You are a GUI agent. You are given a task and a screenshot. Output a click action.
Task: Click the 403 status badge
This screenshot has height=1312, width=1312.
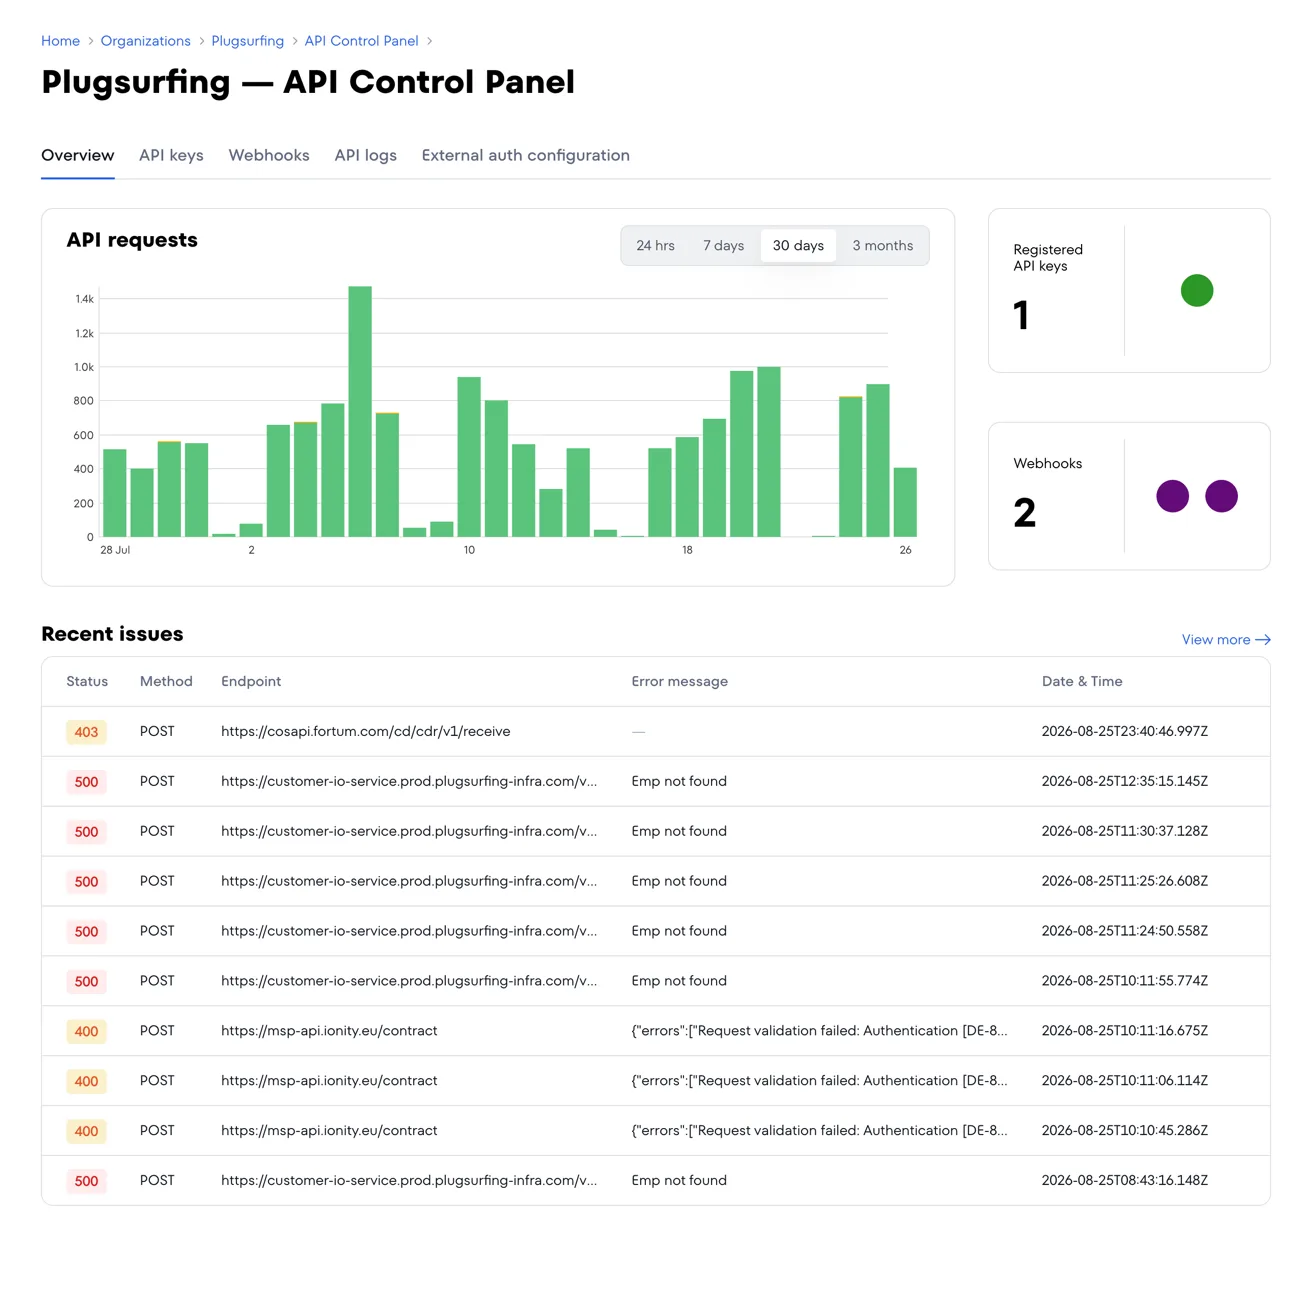pyautogui.click(x=86, y=732)
